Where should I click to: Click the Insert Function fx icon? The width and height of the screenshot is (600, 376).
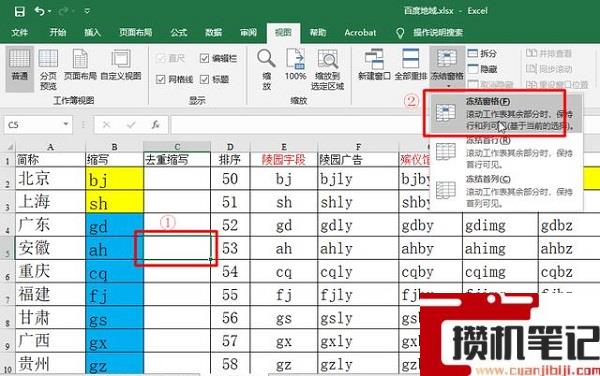tap(155, 125)
